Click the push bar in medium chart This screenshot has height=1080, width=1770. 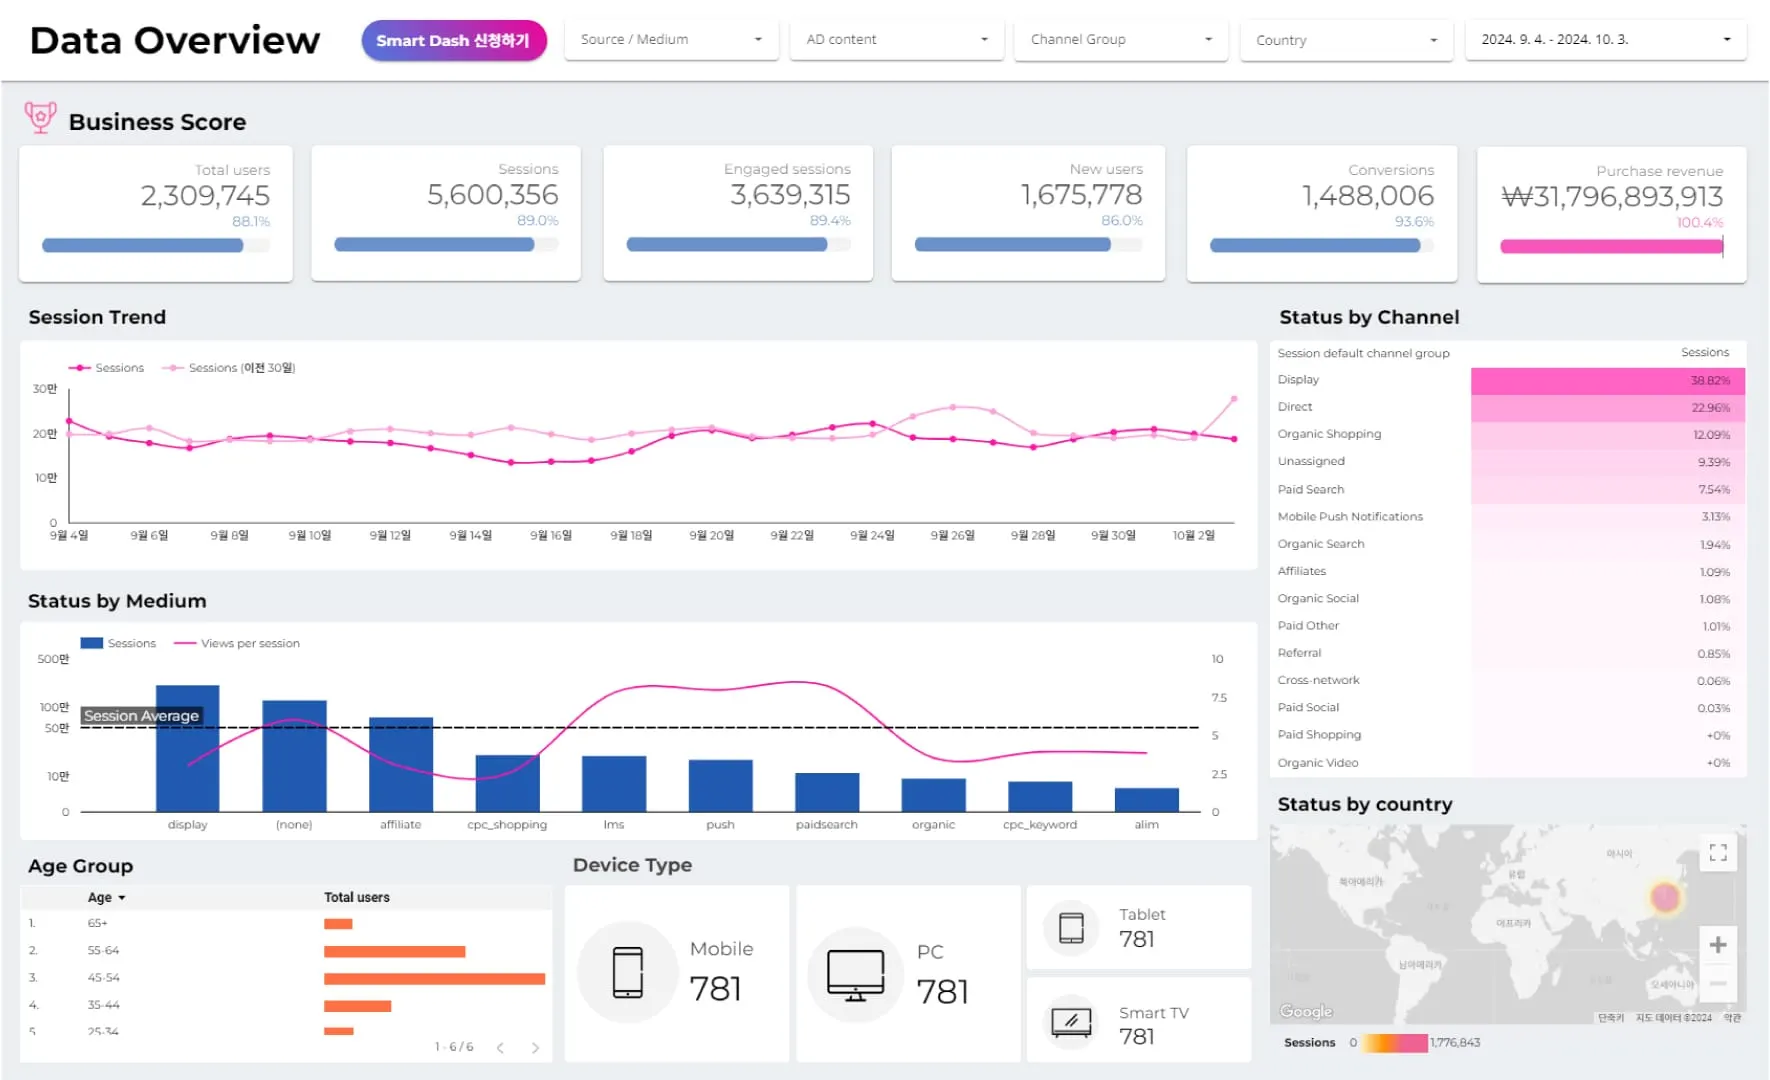[720, 786]
